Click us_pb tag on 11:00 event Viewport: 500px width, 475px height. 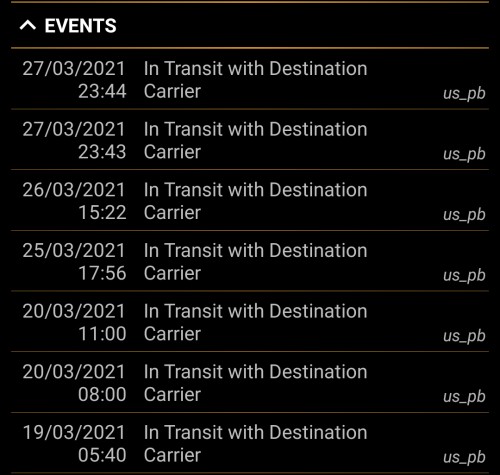point(464,336)
